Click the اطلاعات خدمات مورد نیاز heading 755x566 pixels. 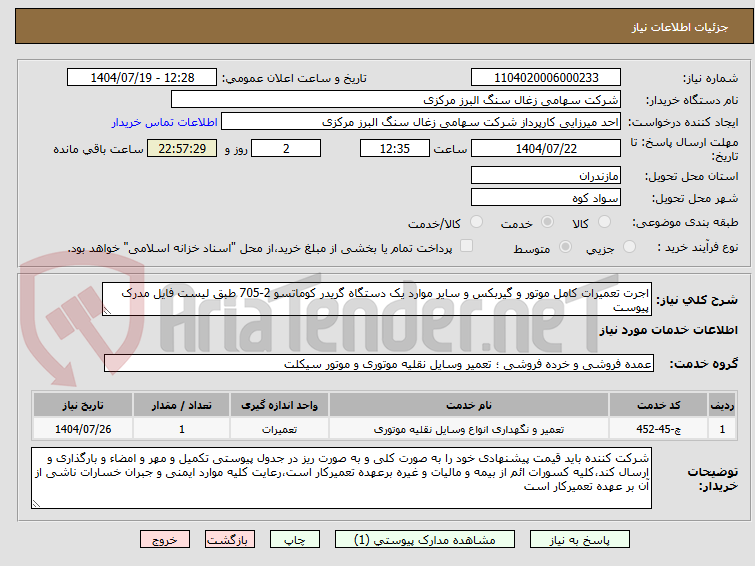tap(668, 330)
